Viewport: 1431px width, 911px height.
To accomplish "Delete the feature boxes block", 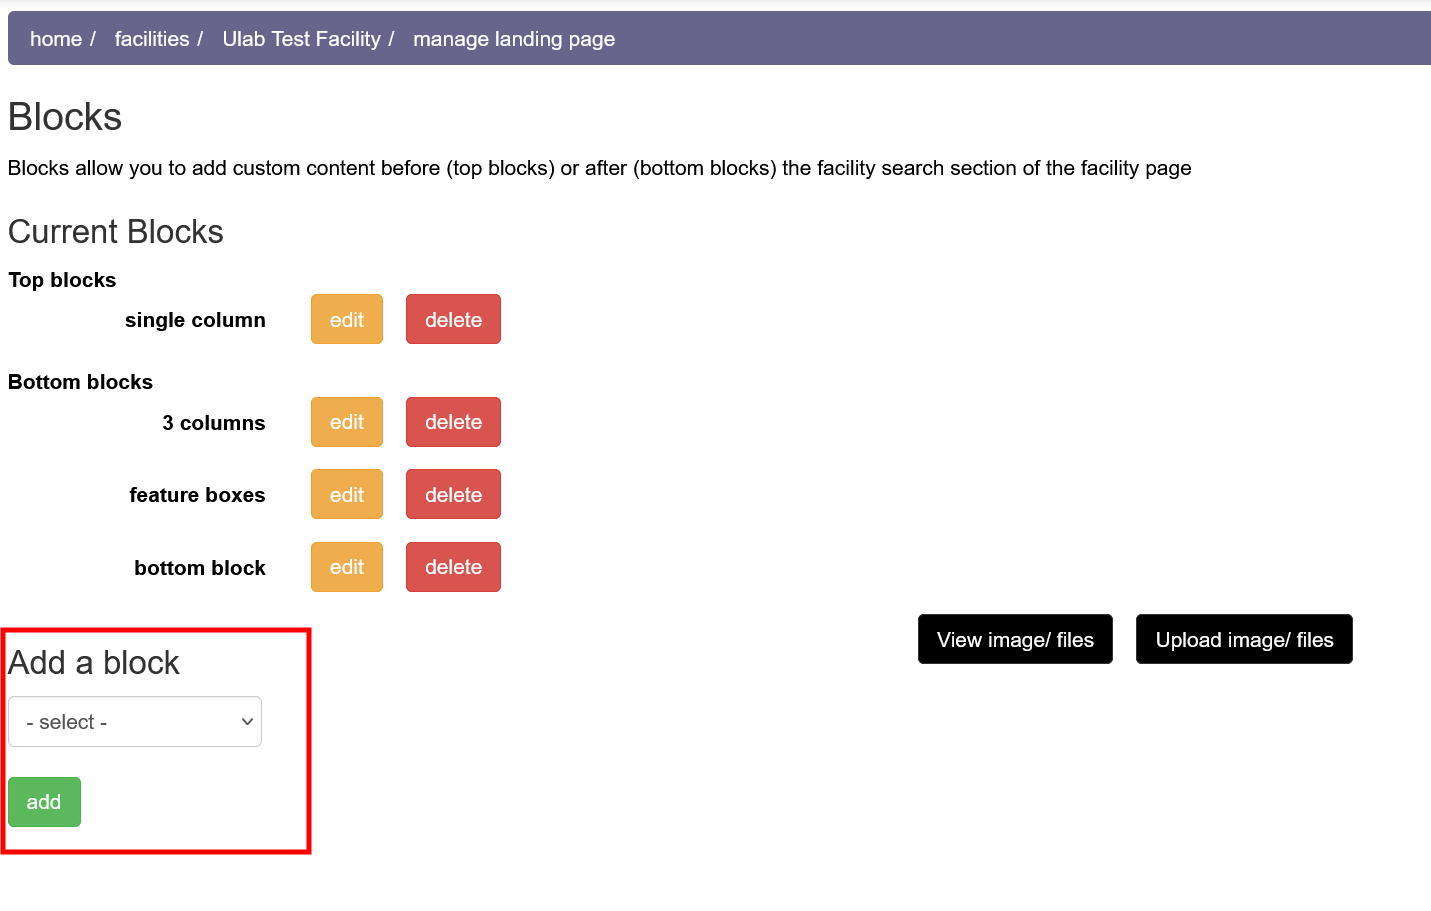I will click(453, 495).
